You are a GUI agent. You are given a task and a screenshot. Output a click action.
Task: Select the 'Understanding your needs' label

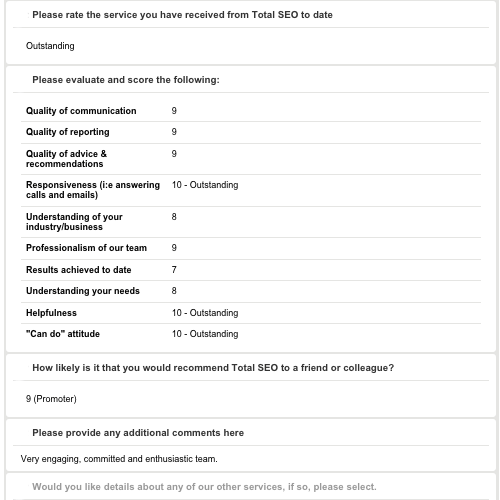(83, 291)
